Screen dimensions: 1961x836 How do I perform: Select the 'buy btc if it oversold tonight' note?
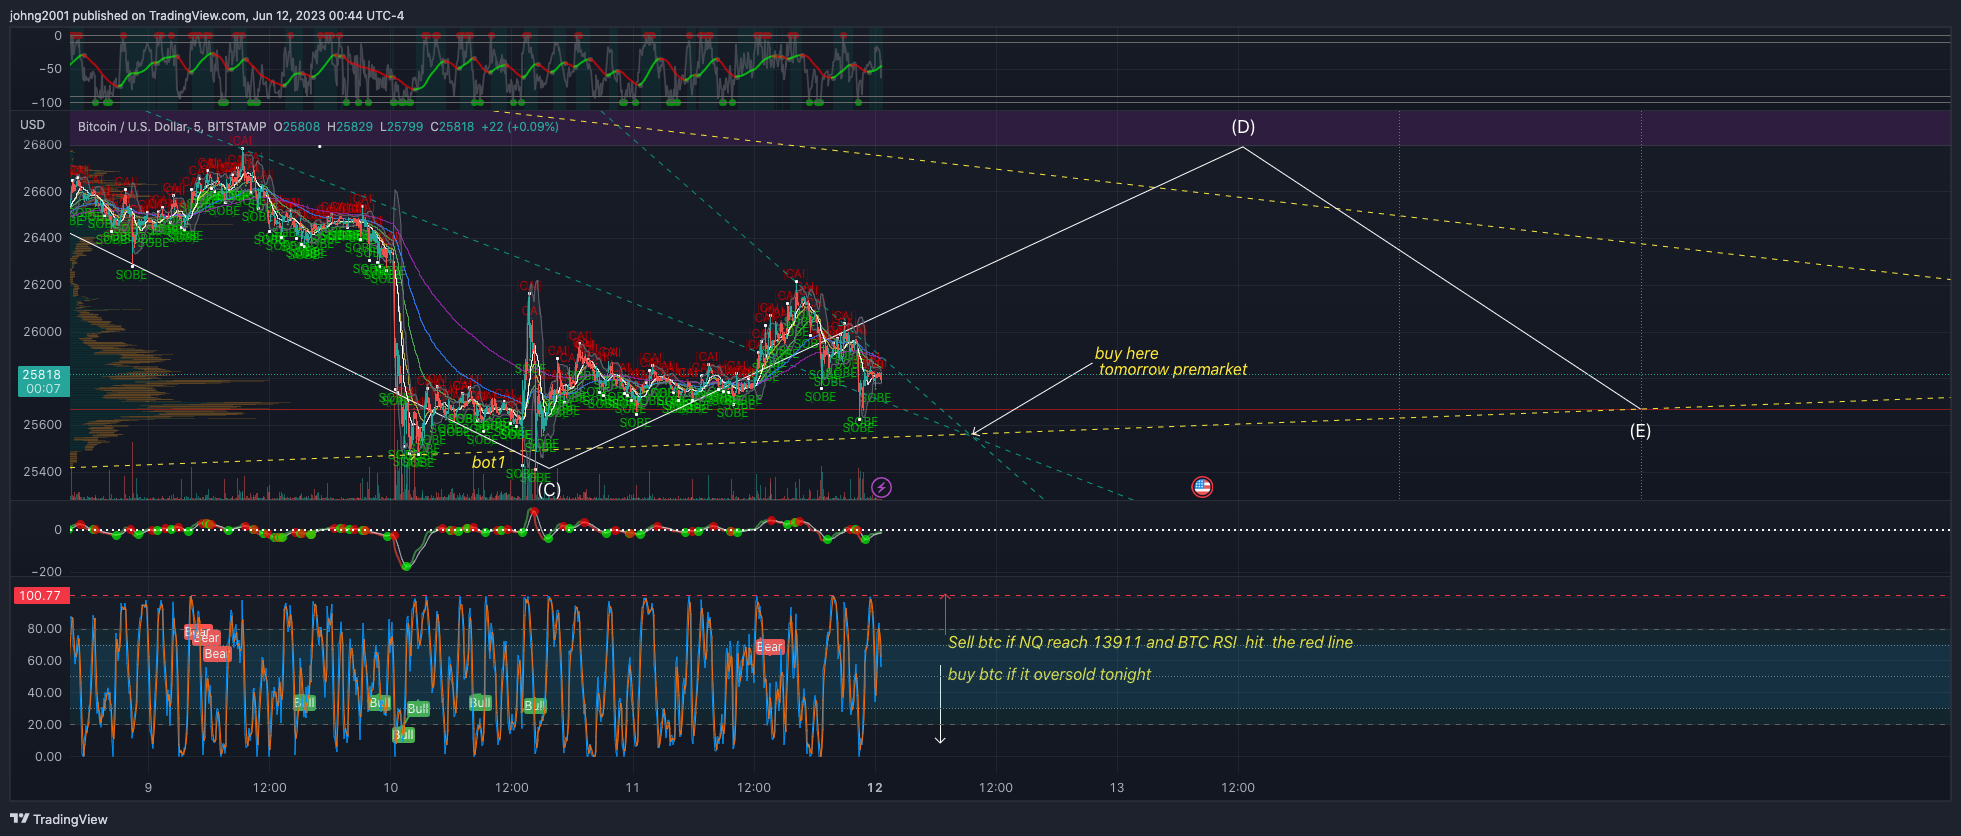coord(1049,675)
